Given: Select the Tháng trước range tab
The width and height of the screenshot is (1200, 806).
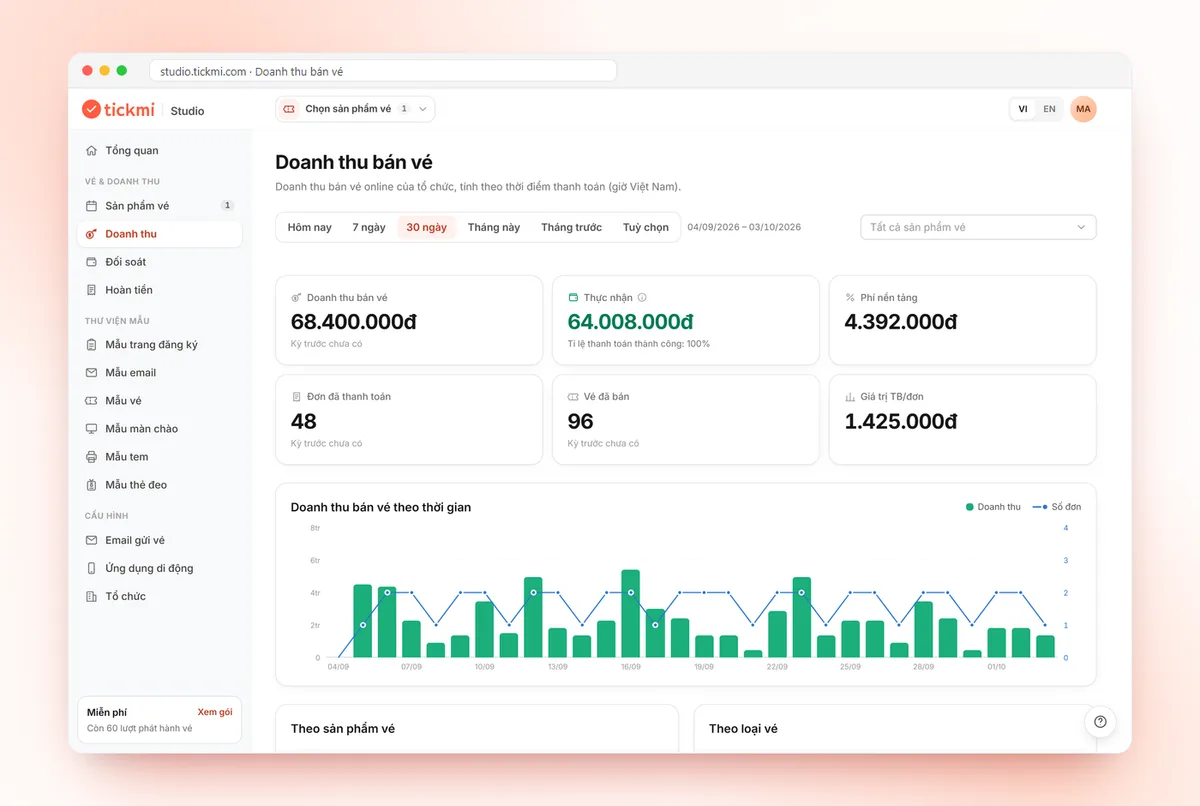Looking at the screenshot, I should click(x=572, y=227).
